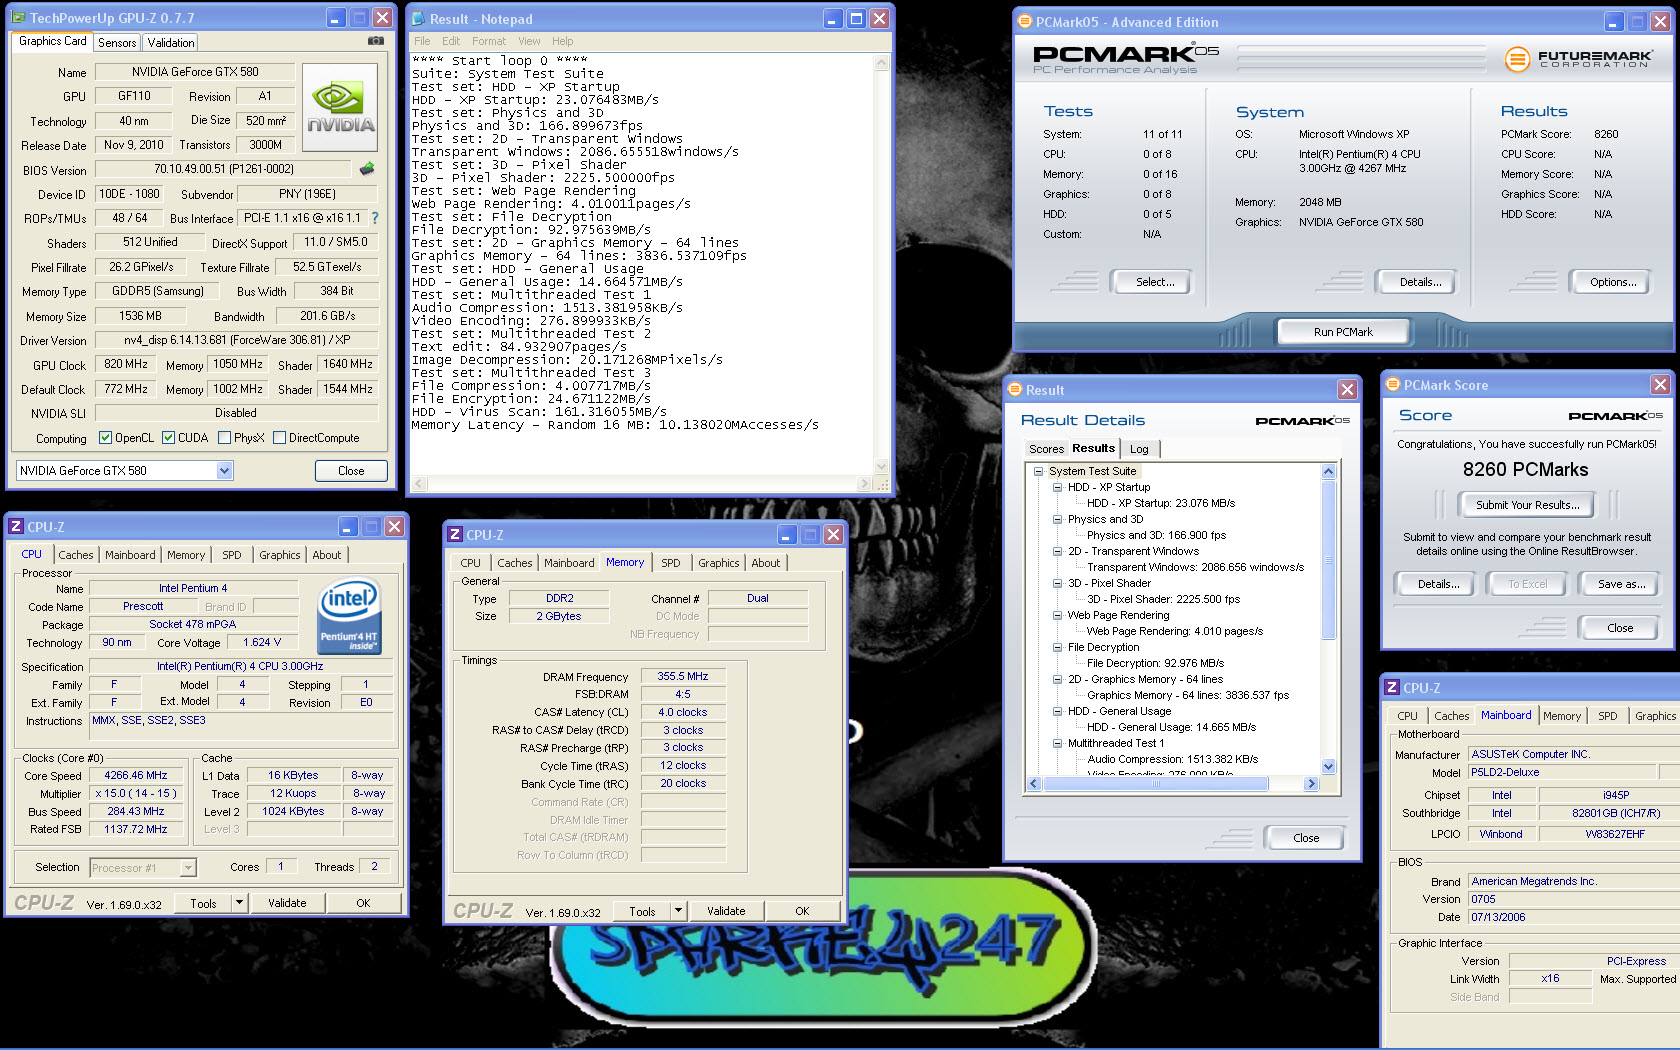
Task: Open the File menu in Notepad
Action: click(422, 41)
